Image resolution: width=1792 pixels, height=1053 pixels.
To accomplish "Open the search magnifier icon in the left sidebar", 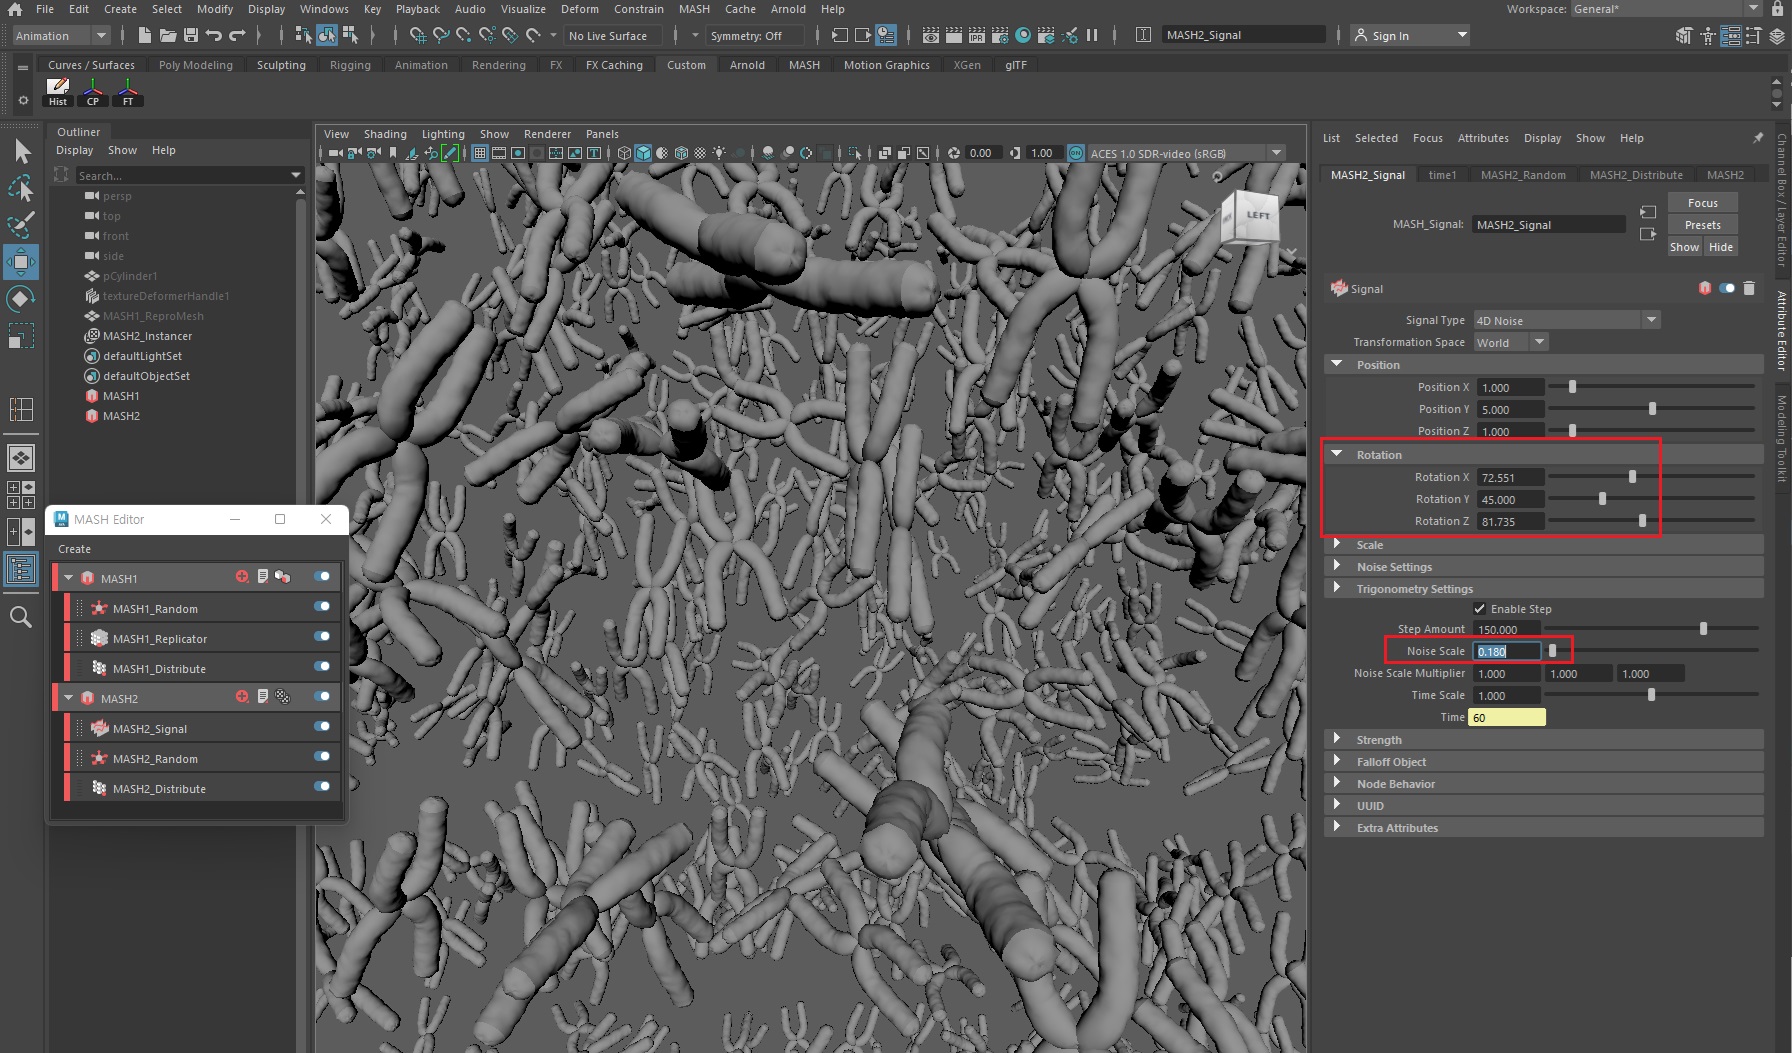I will [x=20, y=617].
